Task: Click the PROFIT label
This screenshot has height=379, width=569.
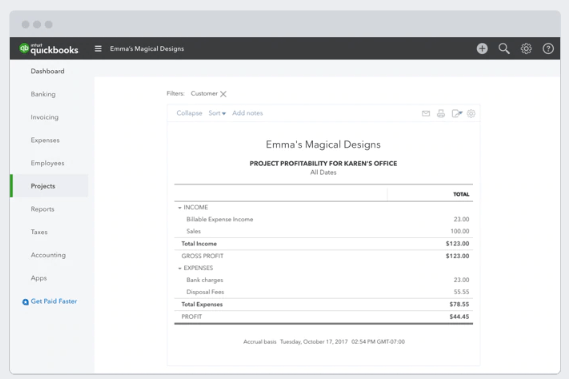Action: point(192,317)
